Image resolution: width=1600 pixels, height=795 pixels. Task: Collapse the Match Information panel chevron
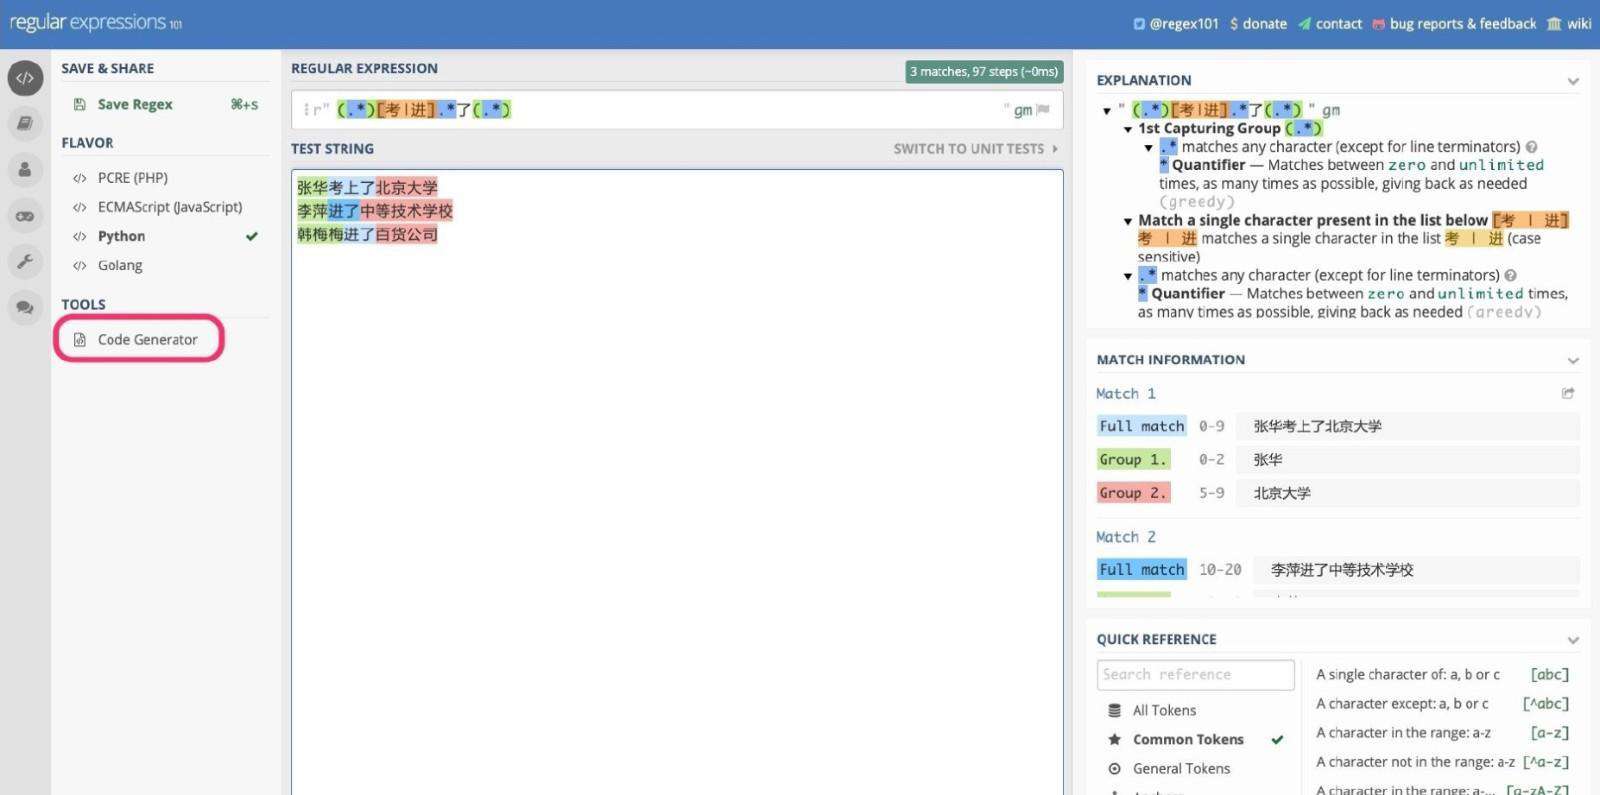[x=1573, y=360]
